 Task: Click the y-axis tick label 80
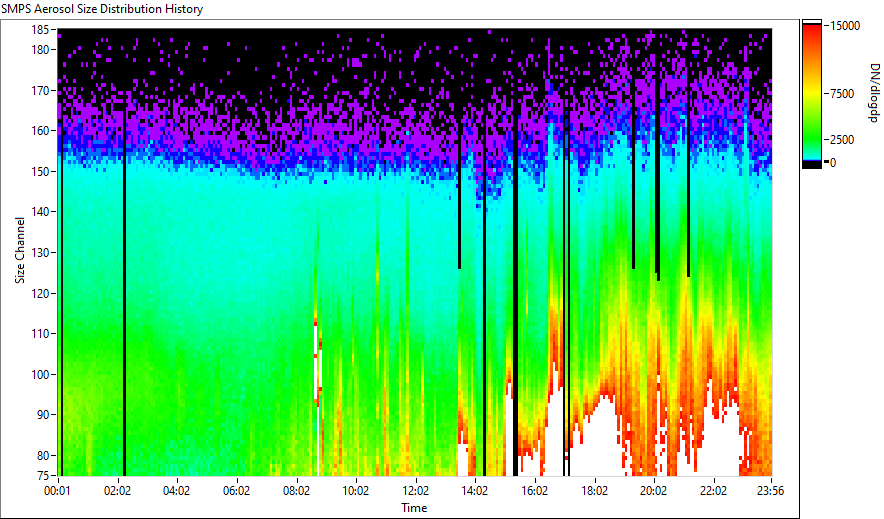(43, 455)
